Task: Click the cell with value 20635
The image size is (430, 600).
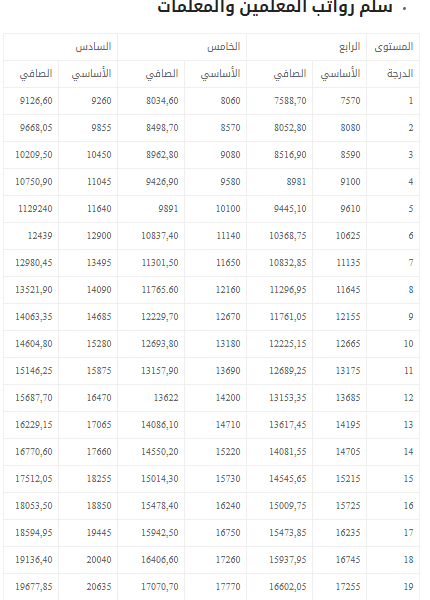Action: [88, 587]
